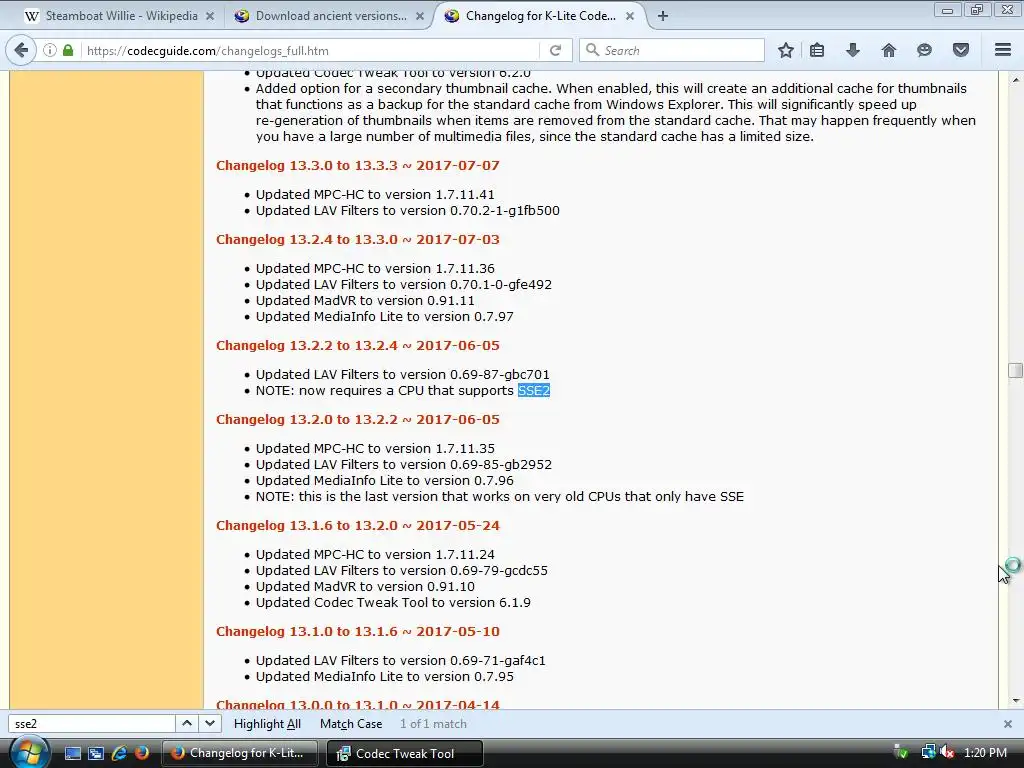This screenshot has width=1024, height=768.
Task: Open the chat speech bubble icon
Action: point(924,50)
